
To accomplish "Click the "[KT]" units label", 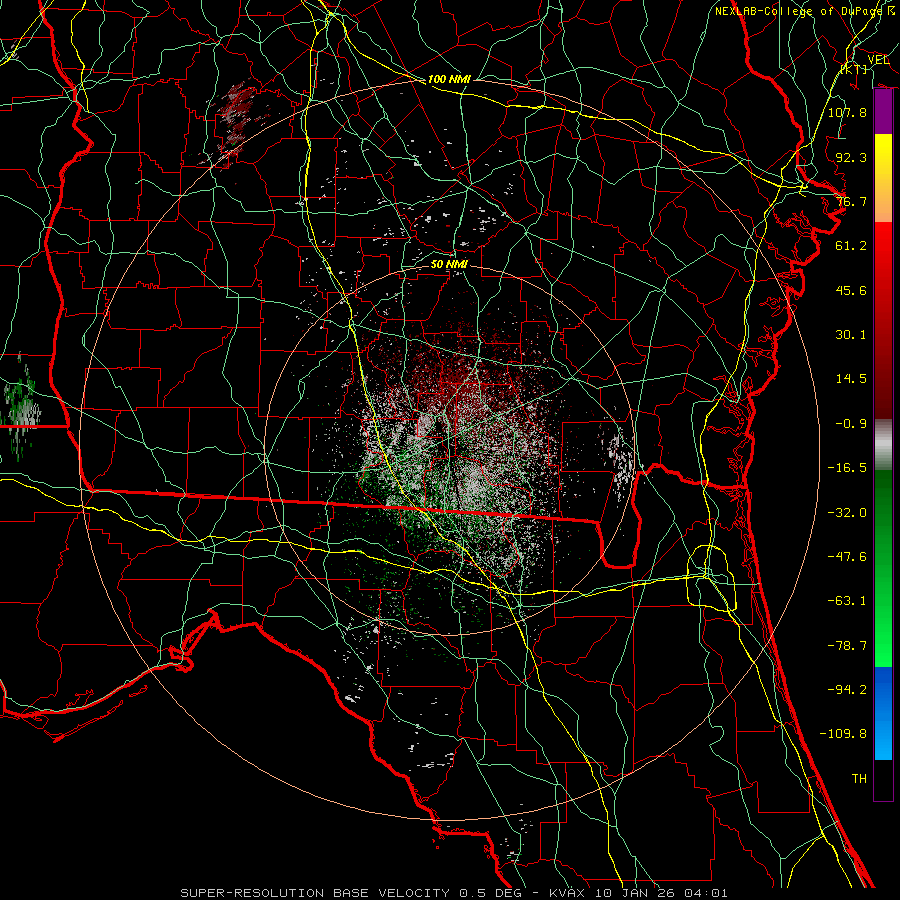I will coord(854,69).
